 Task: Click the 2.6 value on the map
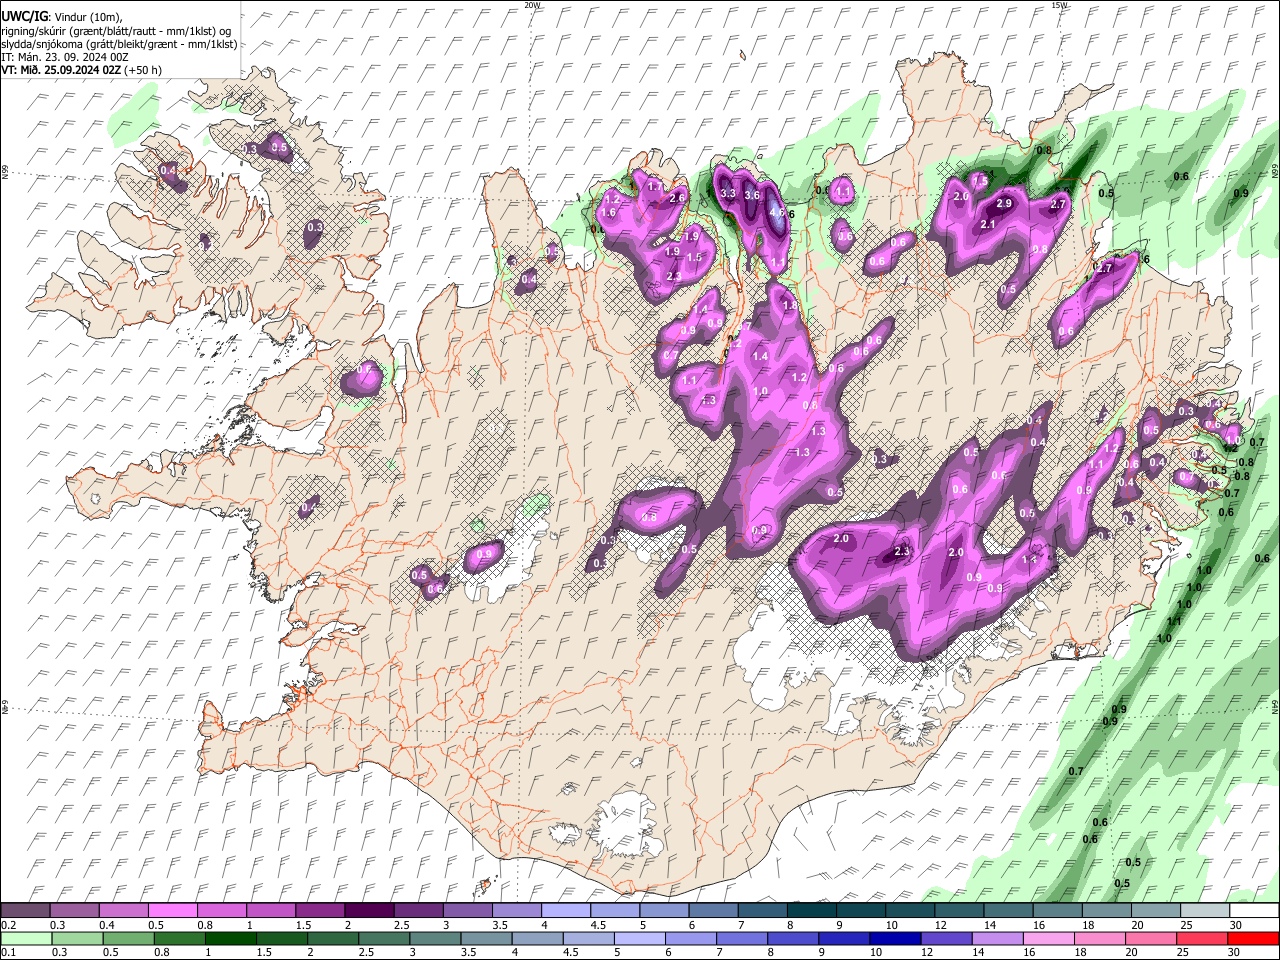click(x=677, y=198)
